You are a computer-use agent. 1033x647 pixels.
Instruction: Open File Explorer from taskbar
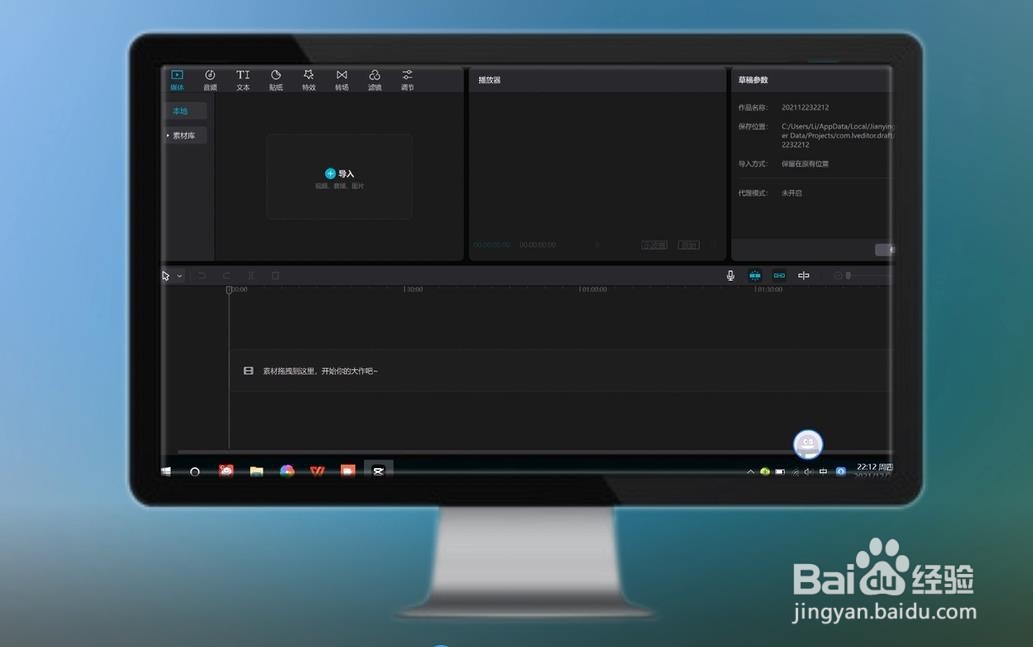point(256,470)
